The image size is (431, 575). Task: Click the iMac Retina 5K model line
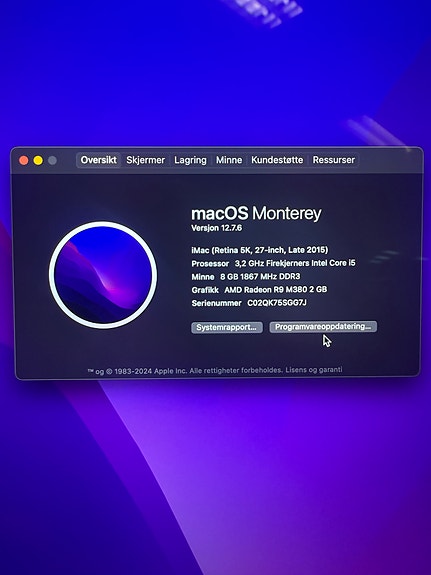pos(260,250)
